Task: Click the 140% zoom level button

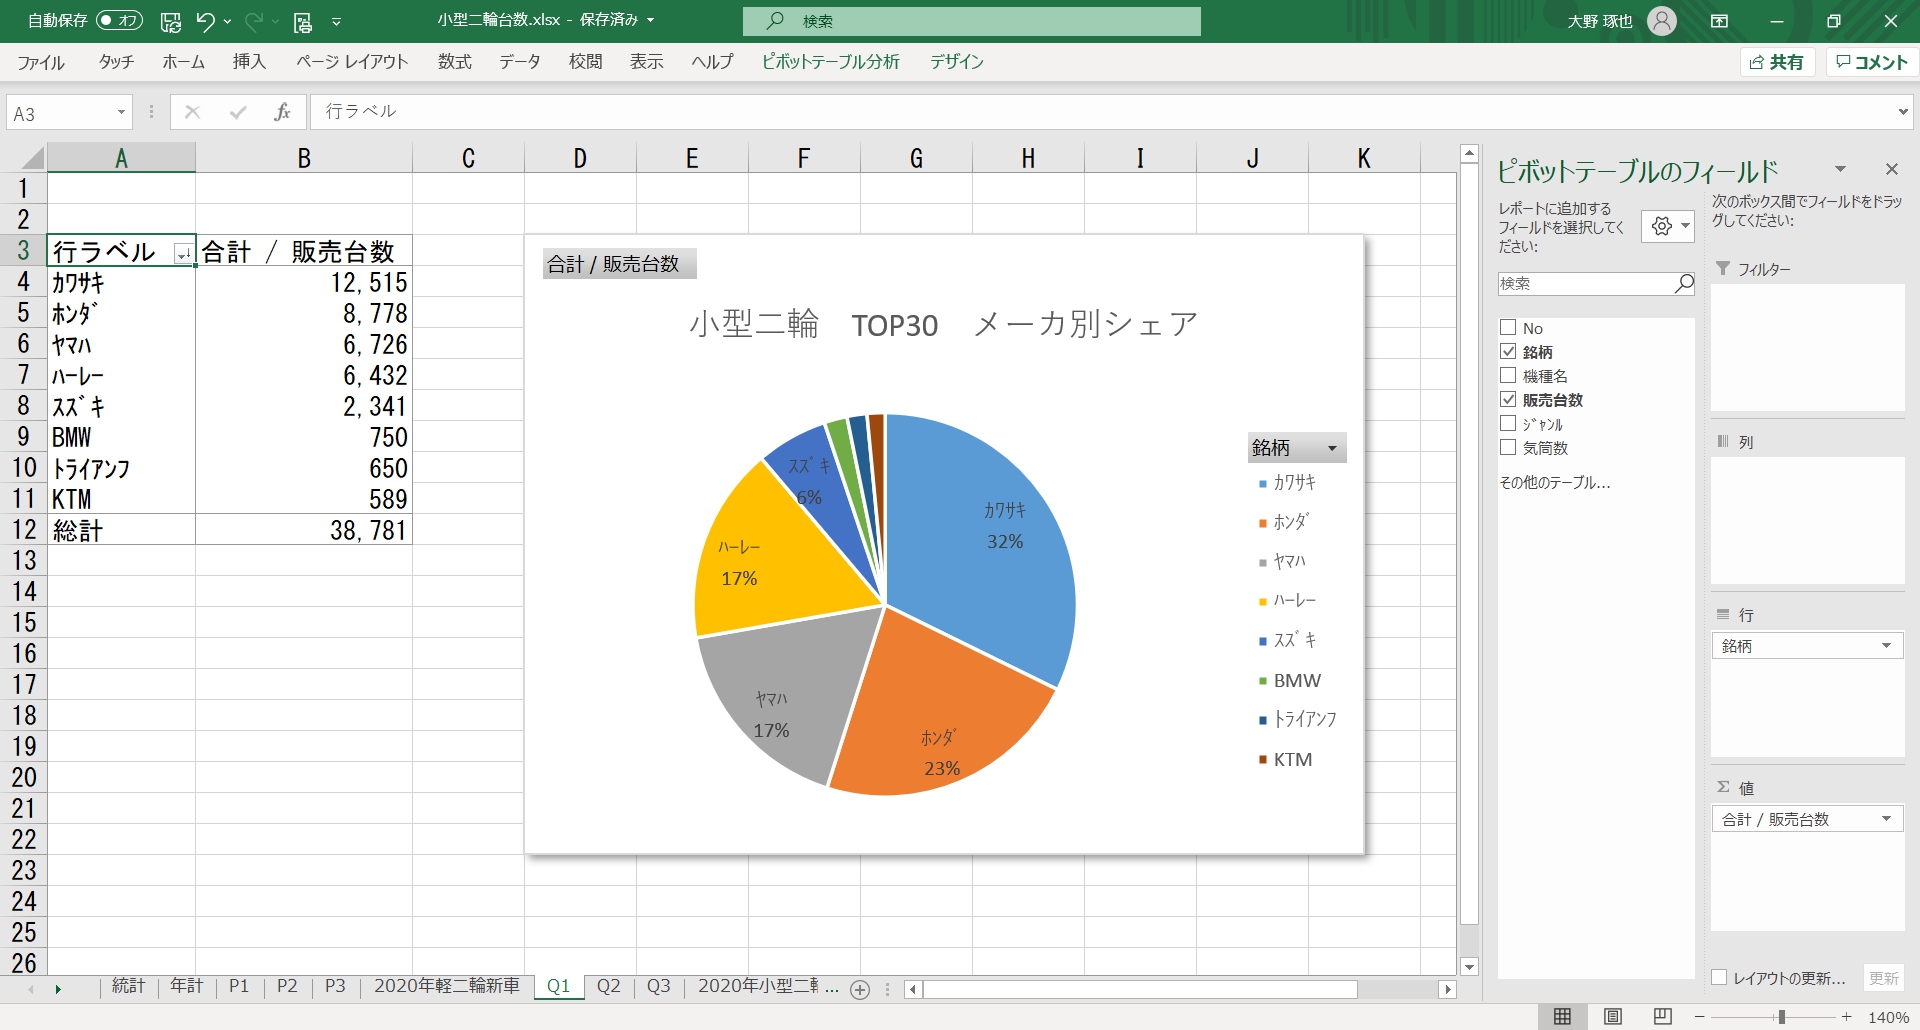Action: [x=1888, y=1018]
